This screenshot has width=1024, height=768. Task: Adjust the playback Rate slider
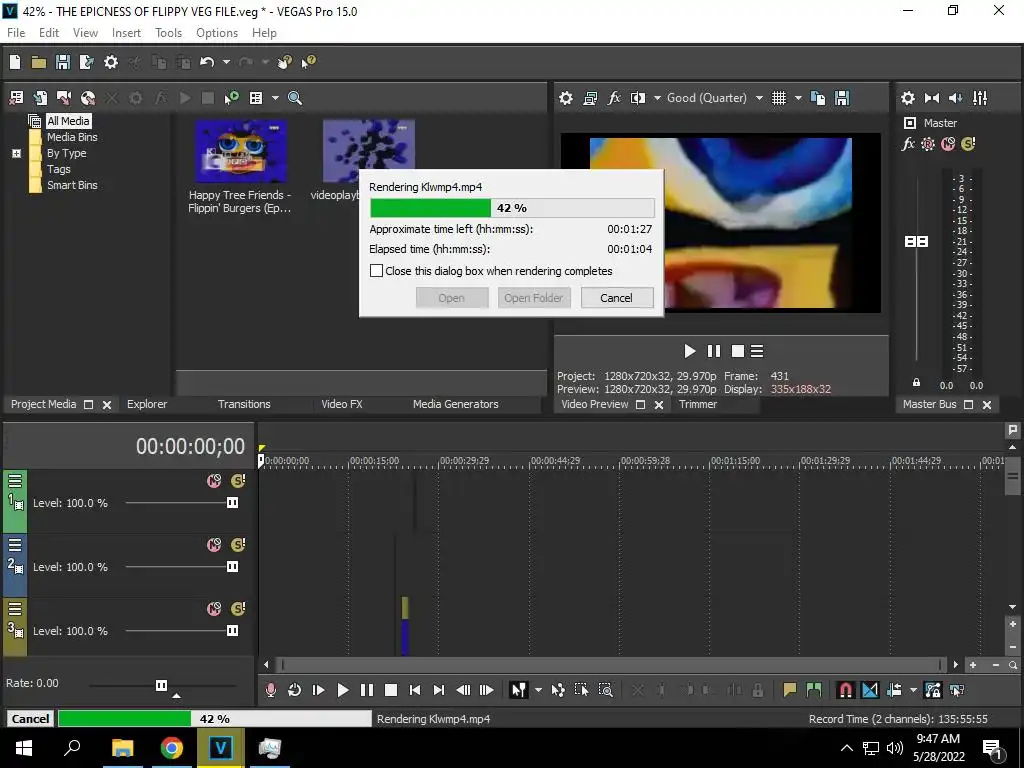coord(162,686)
